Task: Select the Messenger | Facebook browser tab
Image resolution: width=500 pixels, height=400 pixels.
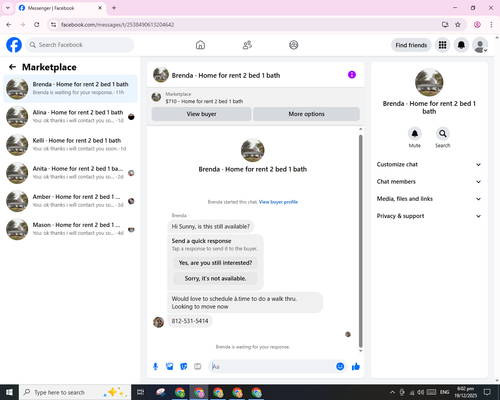Action: coord(60,8)
